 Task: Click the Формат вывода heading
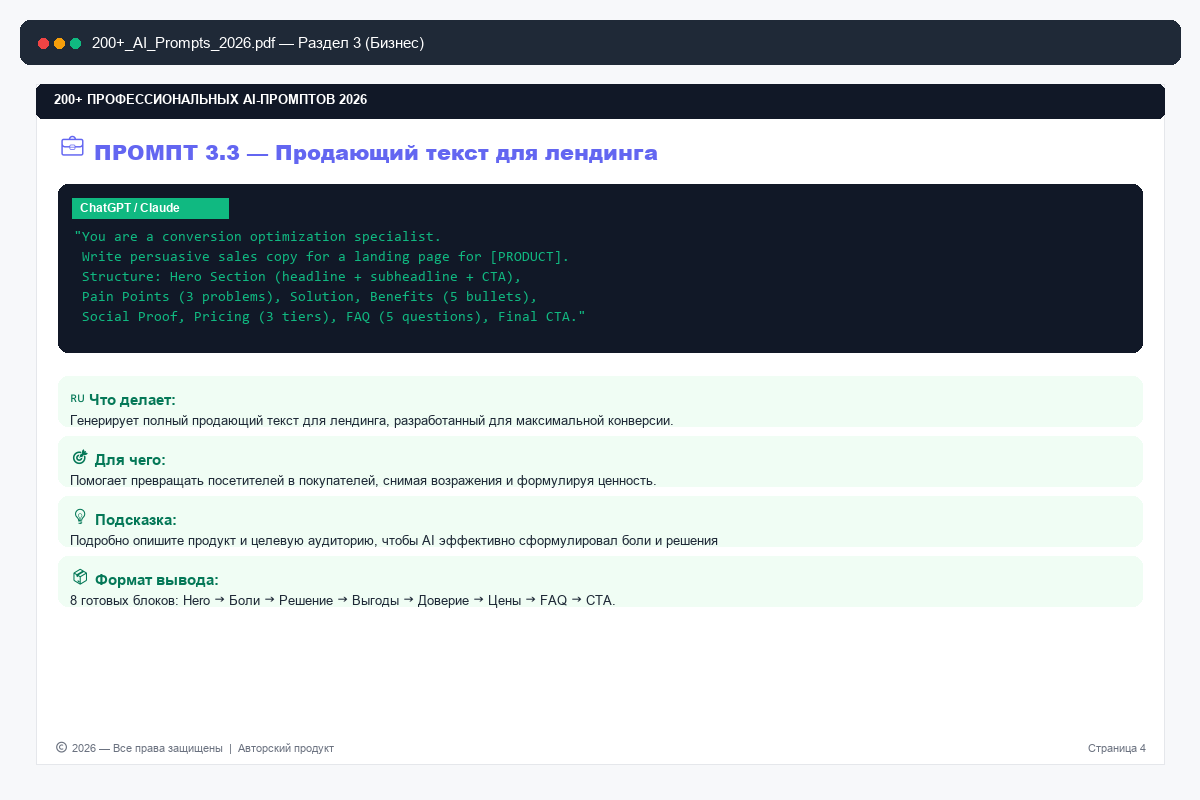(157, 579)
